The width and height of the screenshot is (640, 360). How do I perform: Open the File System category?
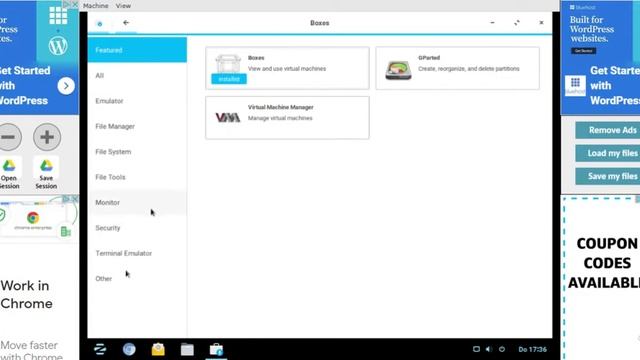click(137, 151)
